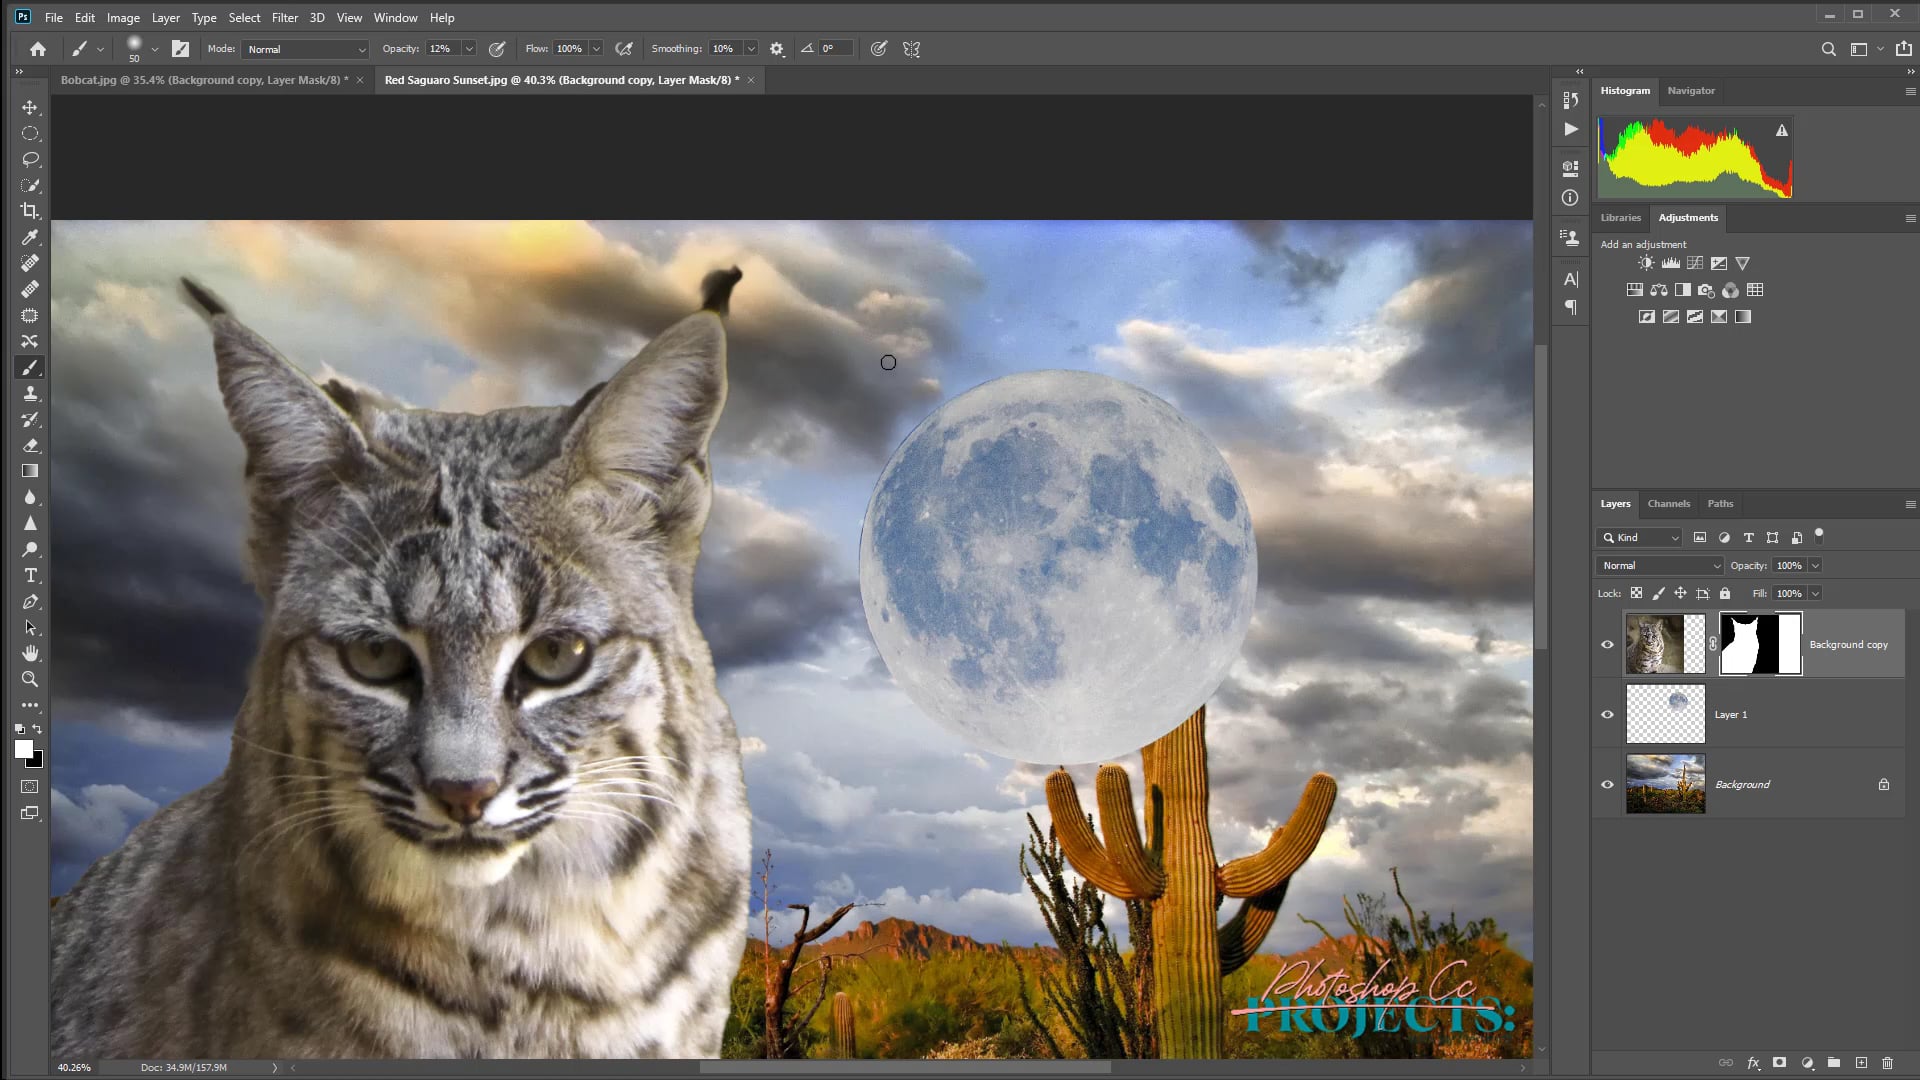This screenshot has height=1080, width=1920.
Task: Switch to the Channels tab
Action: [1668, 503]
